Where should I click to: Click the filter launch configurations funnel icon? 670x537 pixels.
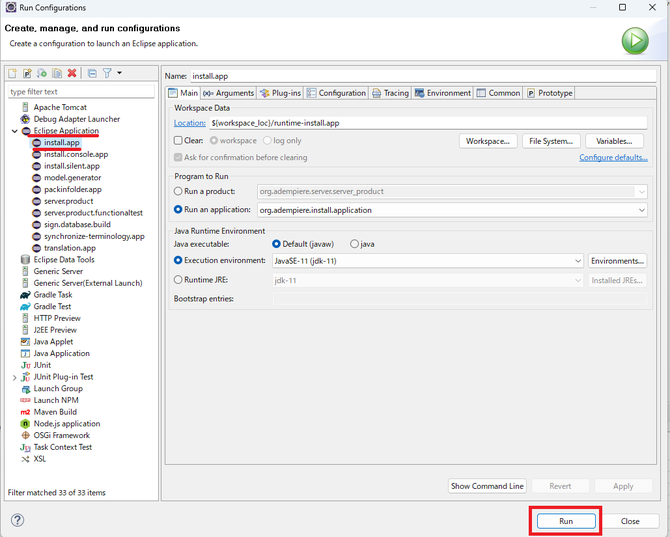(x=107, y=73)
